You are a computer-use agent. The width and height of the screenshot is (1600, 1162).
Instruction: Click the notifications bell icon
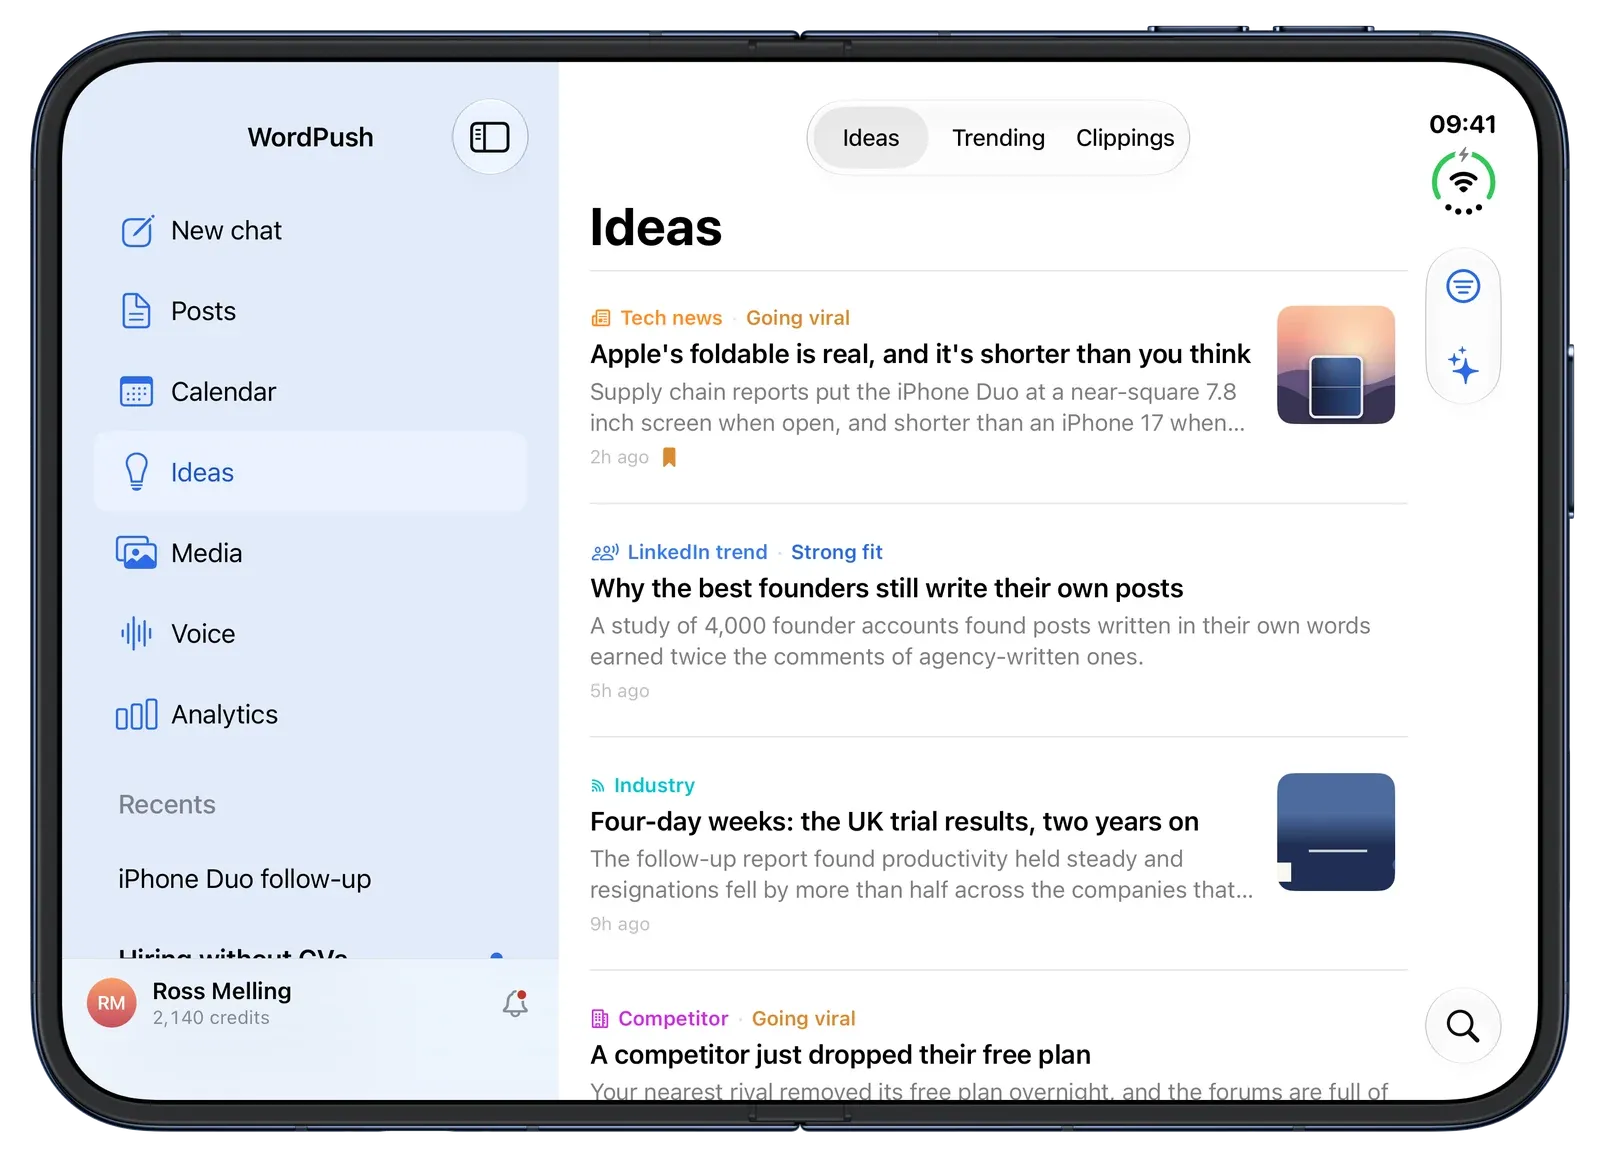tap(515, 1003)
